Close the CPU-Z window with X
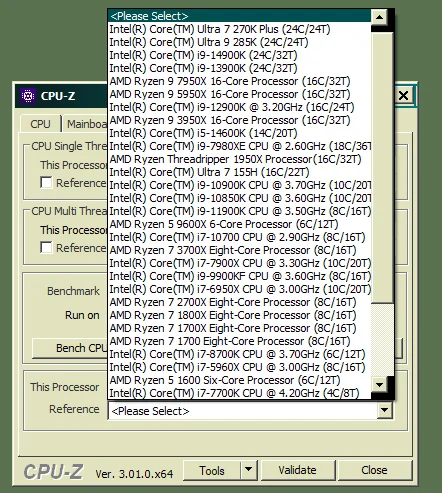The height and width of the screenshot is (493, 442). (403, 96)
